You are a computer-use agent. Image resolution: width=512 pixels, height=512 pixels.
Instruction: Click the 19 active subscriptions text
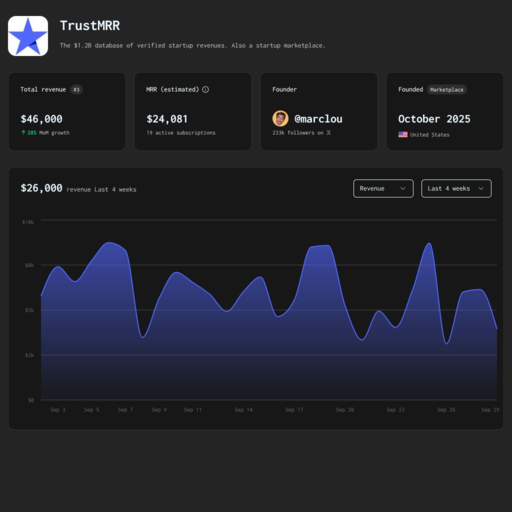coord(181,133)
